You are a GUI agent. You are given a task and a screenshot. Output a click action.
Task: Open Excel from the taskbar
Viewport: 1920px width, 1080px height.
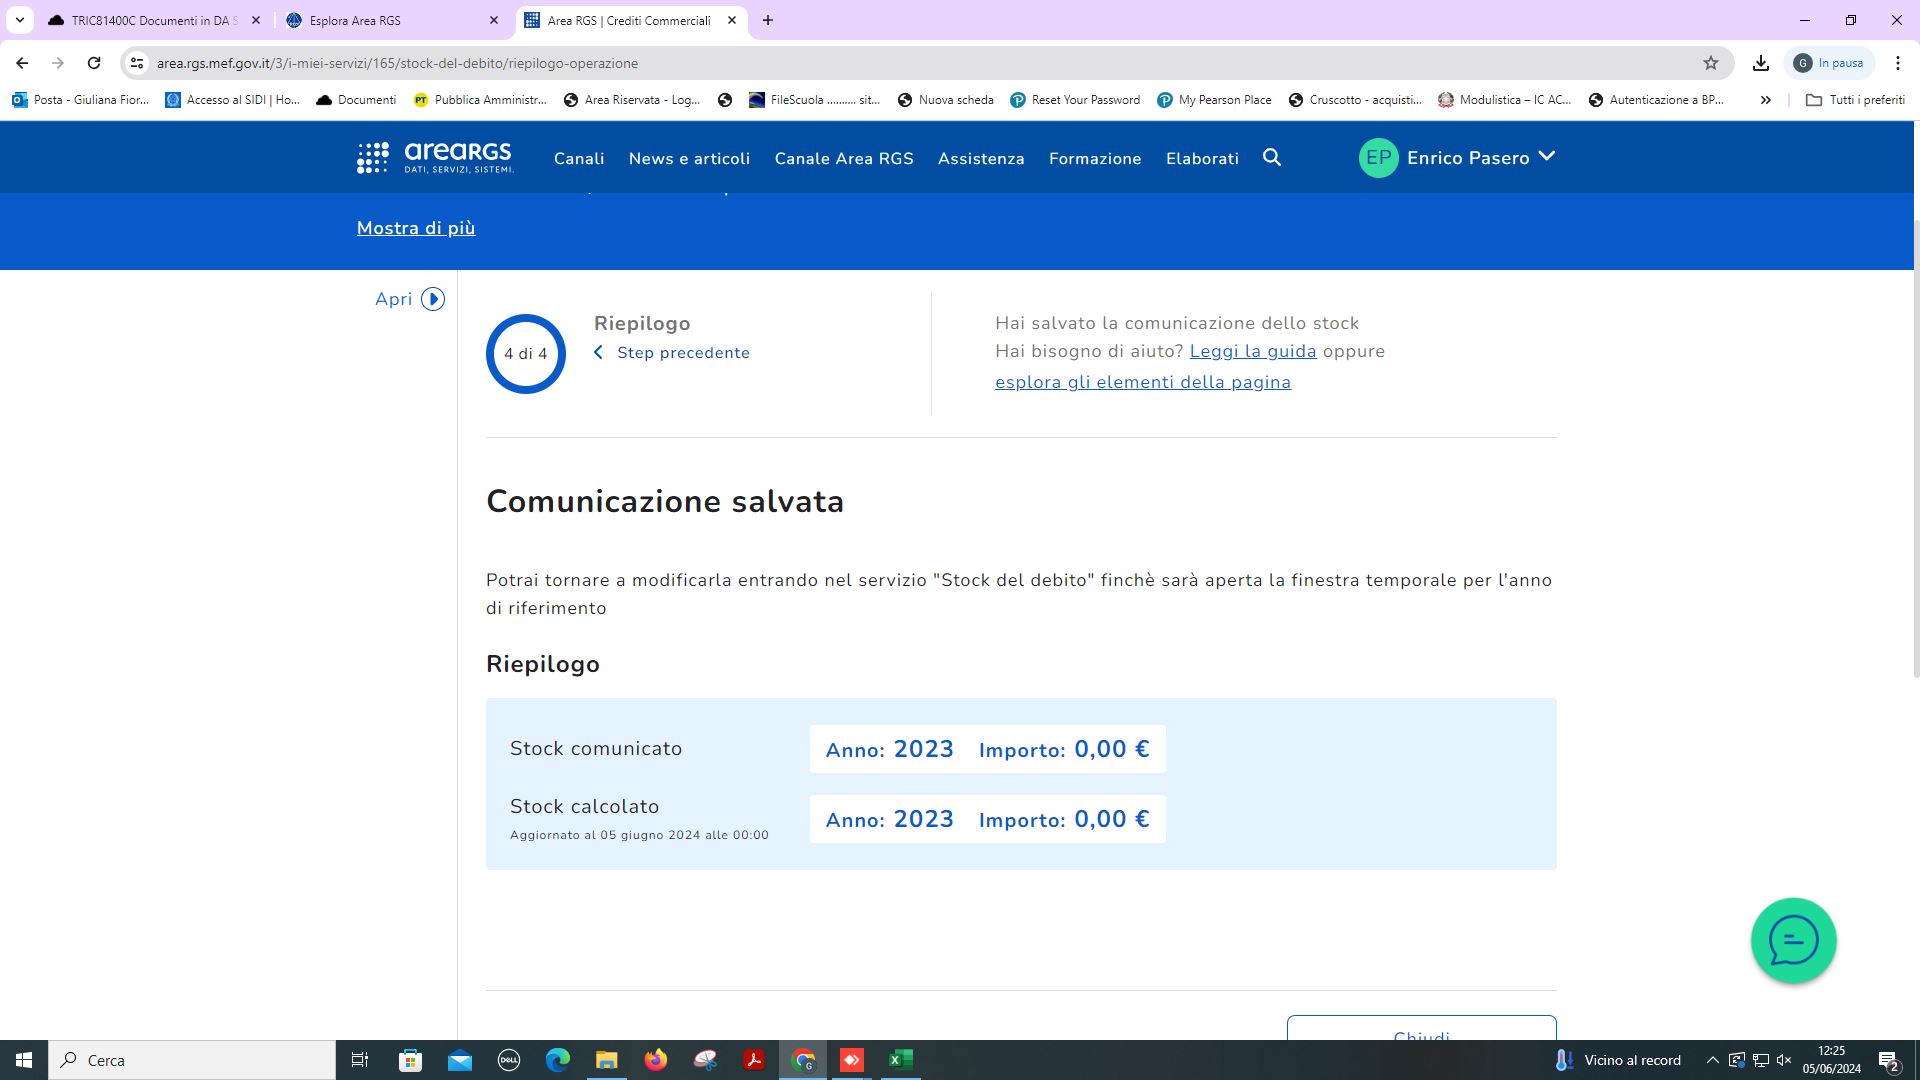point(900,1060)
